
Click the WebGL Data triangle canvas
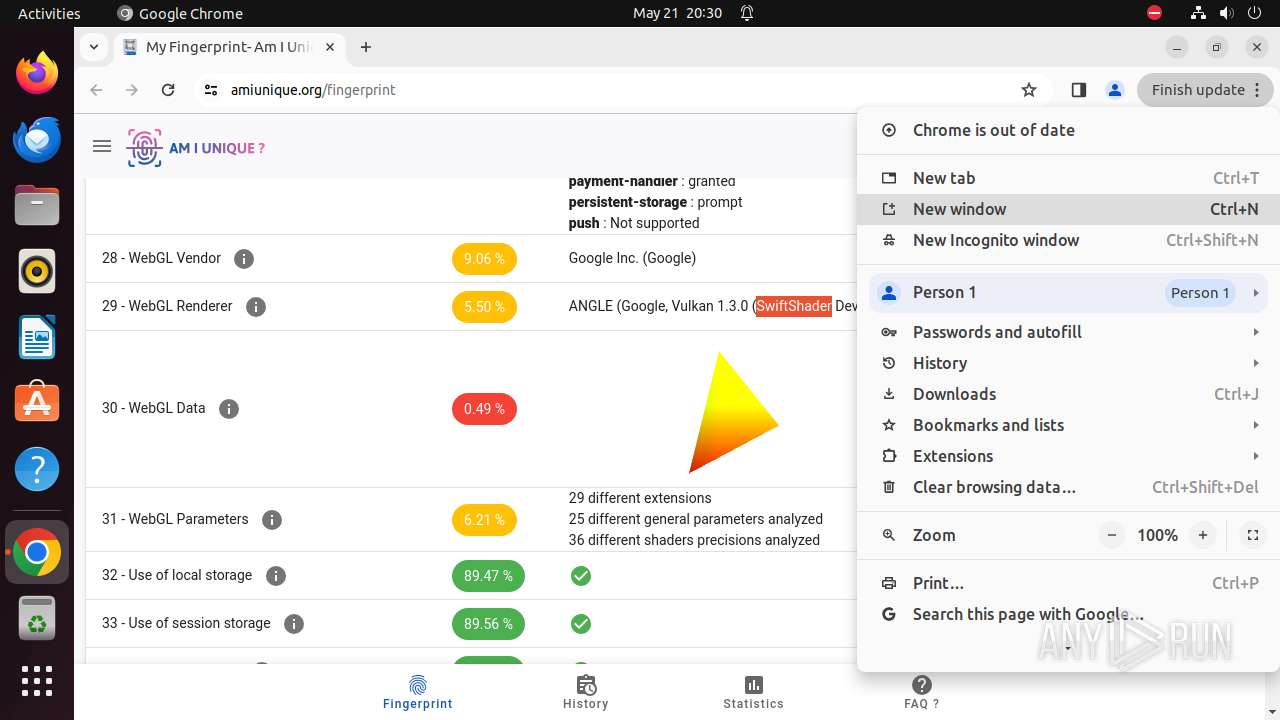coord(733,412)
